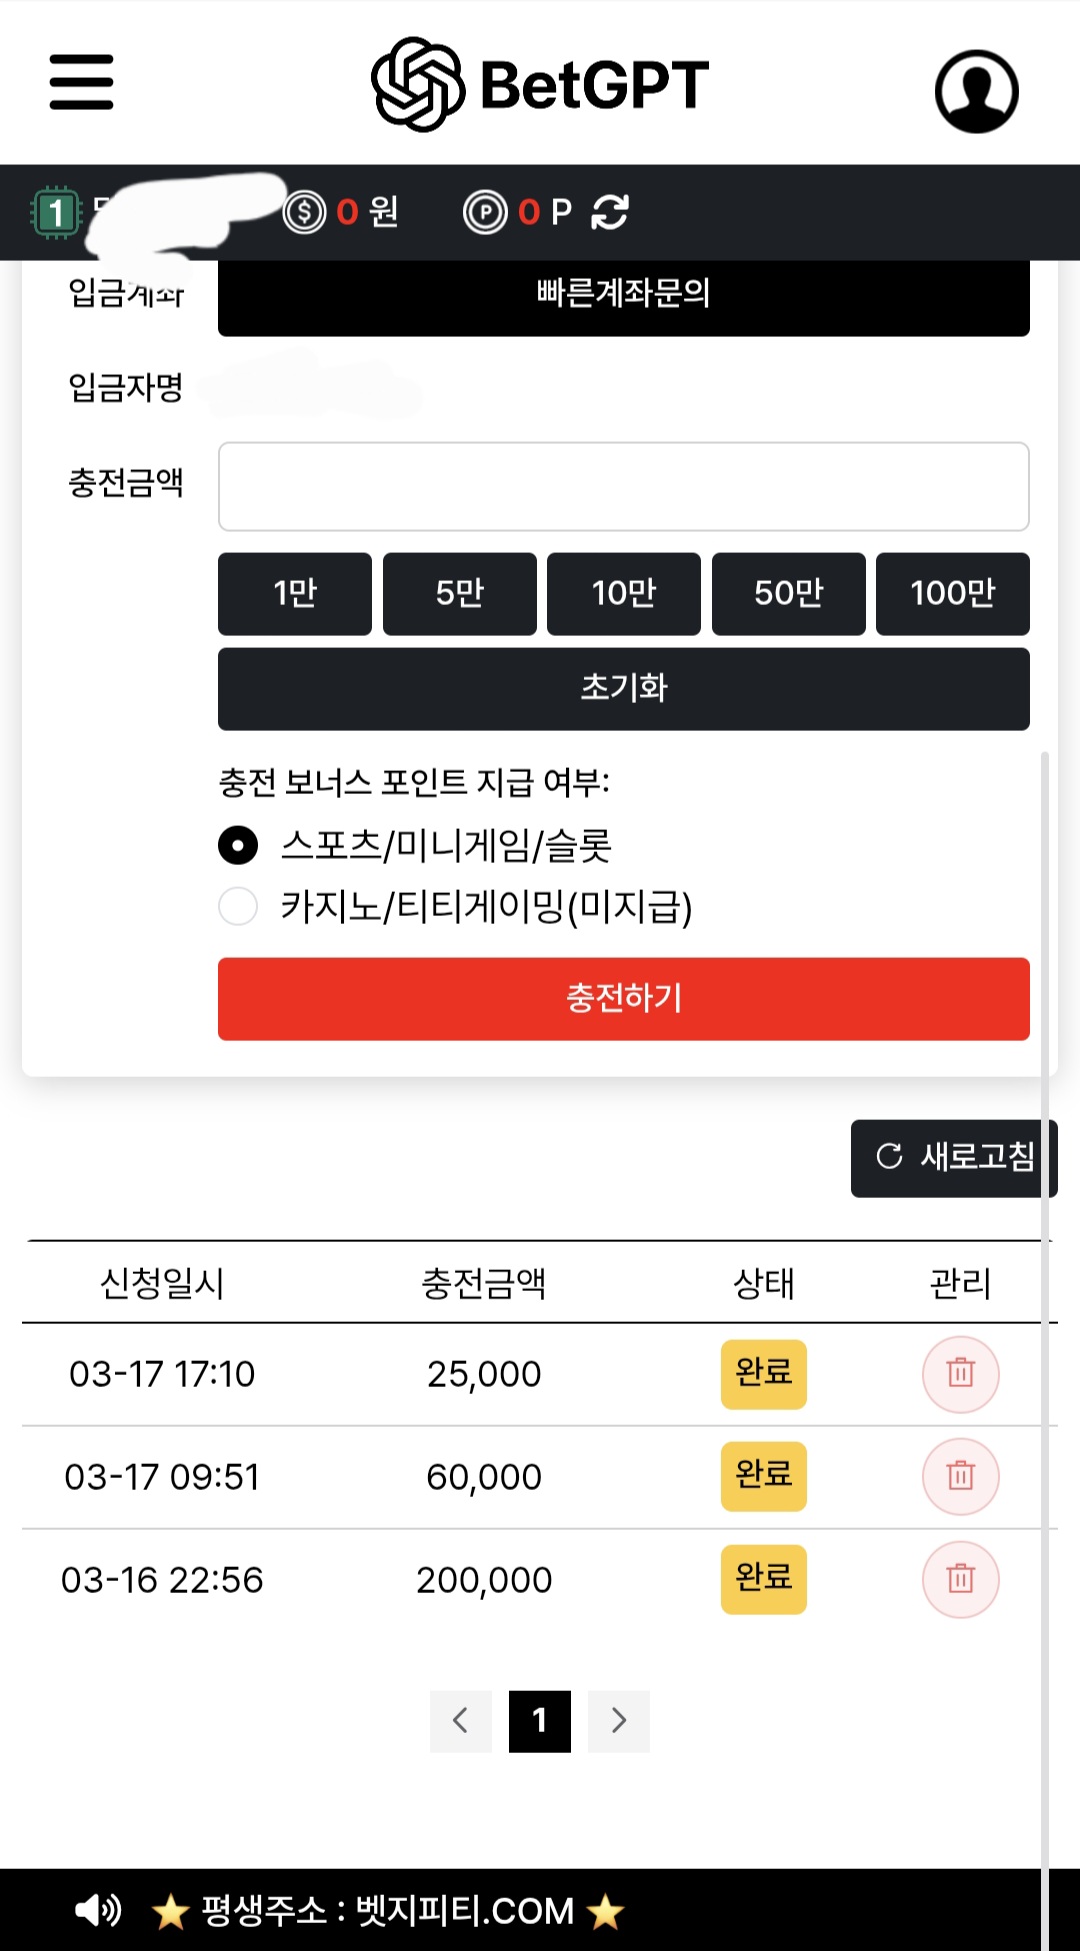The width and height of the screenshot is (1080, 1951).
Task: Click the 빠른계좌문의 button
Action: (x=624, y=295)
